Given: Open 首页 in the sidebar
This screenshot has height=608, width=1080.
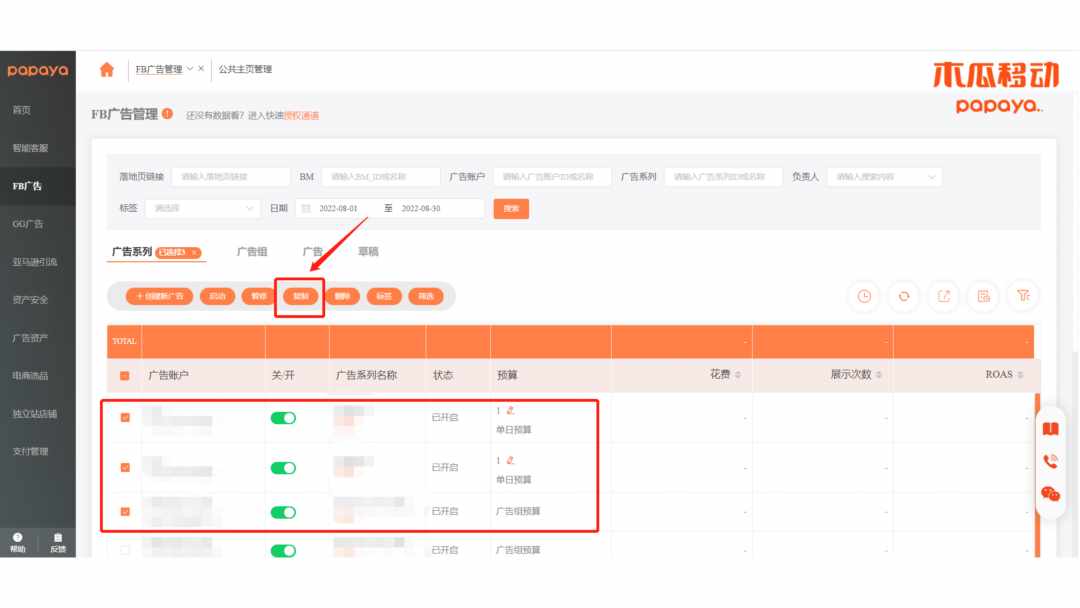Looking at the screenshot, I should coord(22,110).
